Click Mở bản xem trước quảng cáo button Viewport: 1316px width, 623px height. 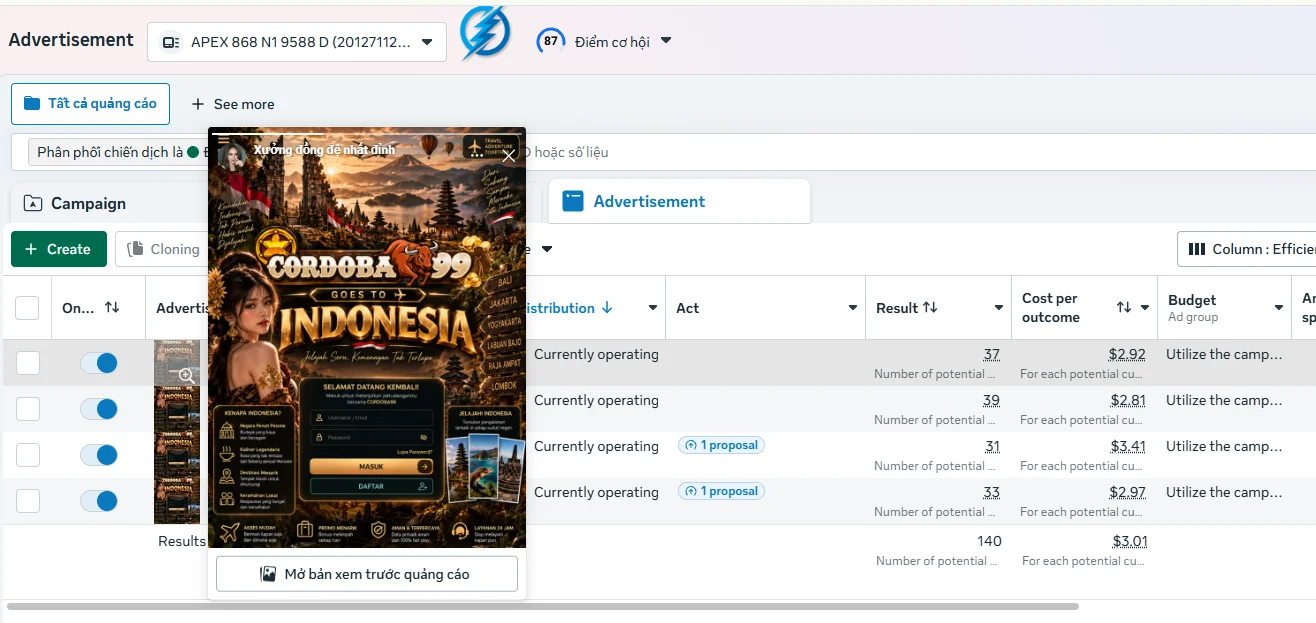[367, 574]
